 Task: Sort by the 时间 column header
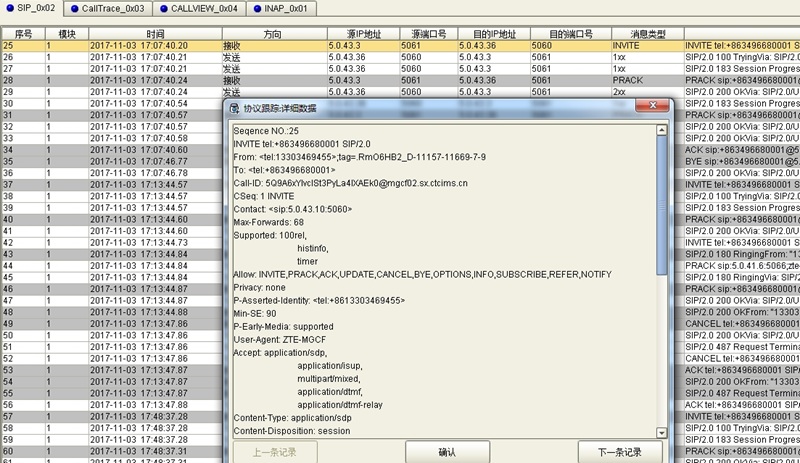(155, 34)
